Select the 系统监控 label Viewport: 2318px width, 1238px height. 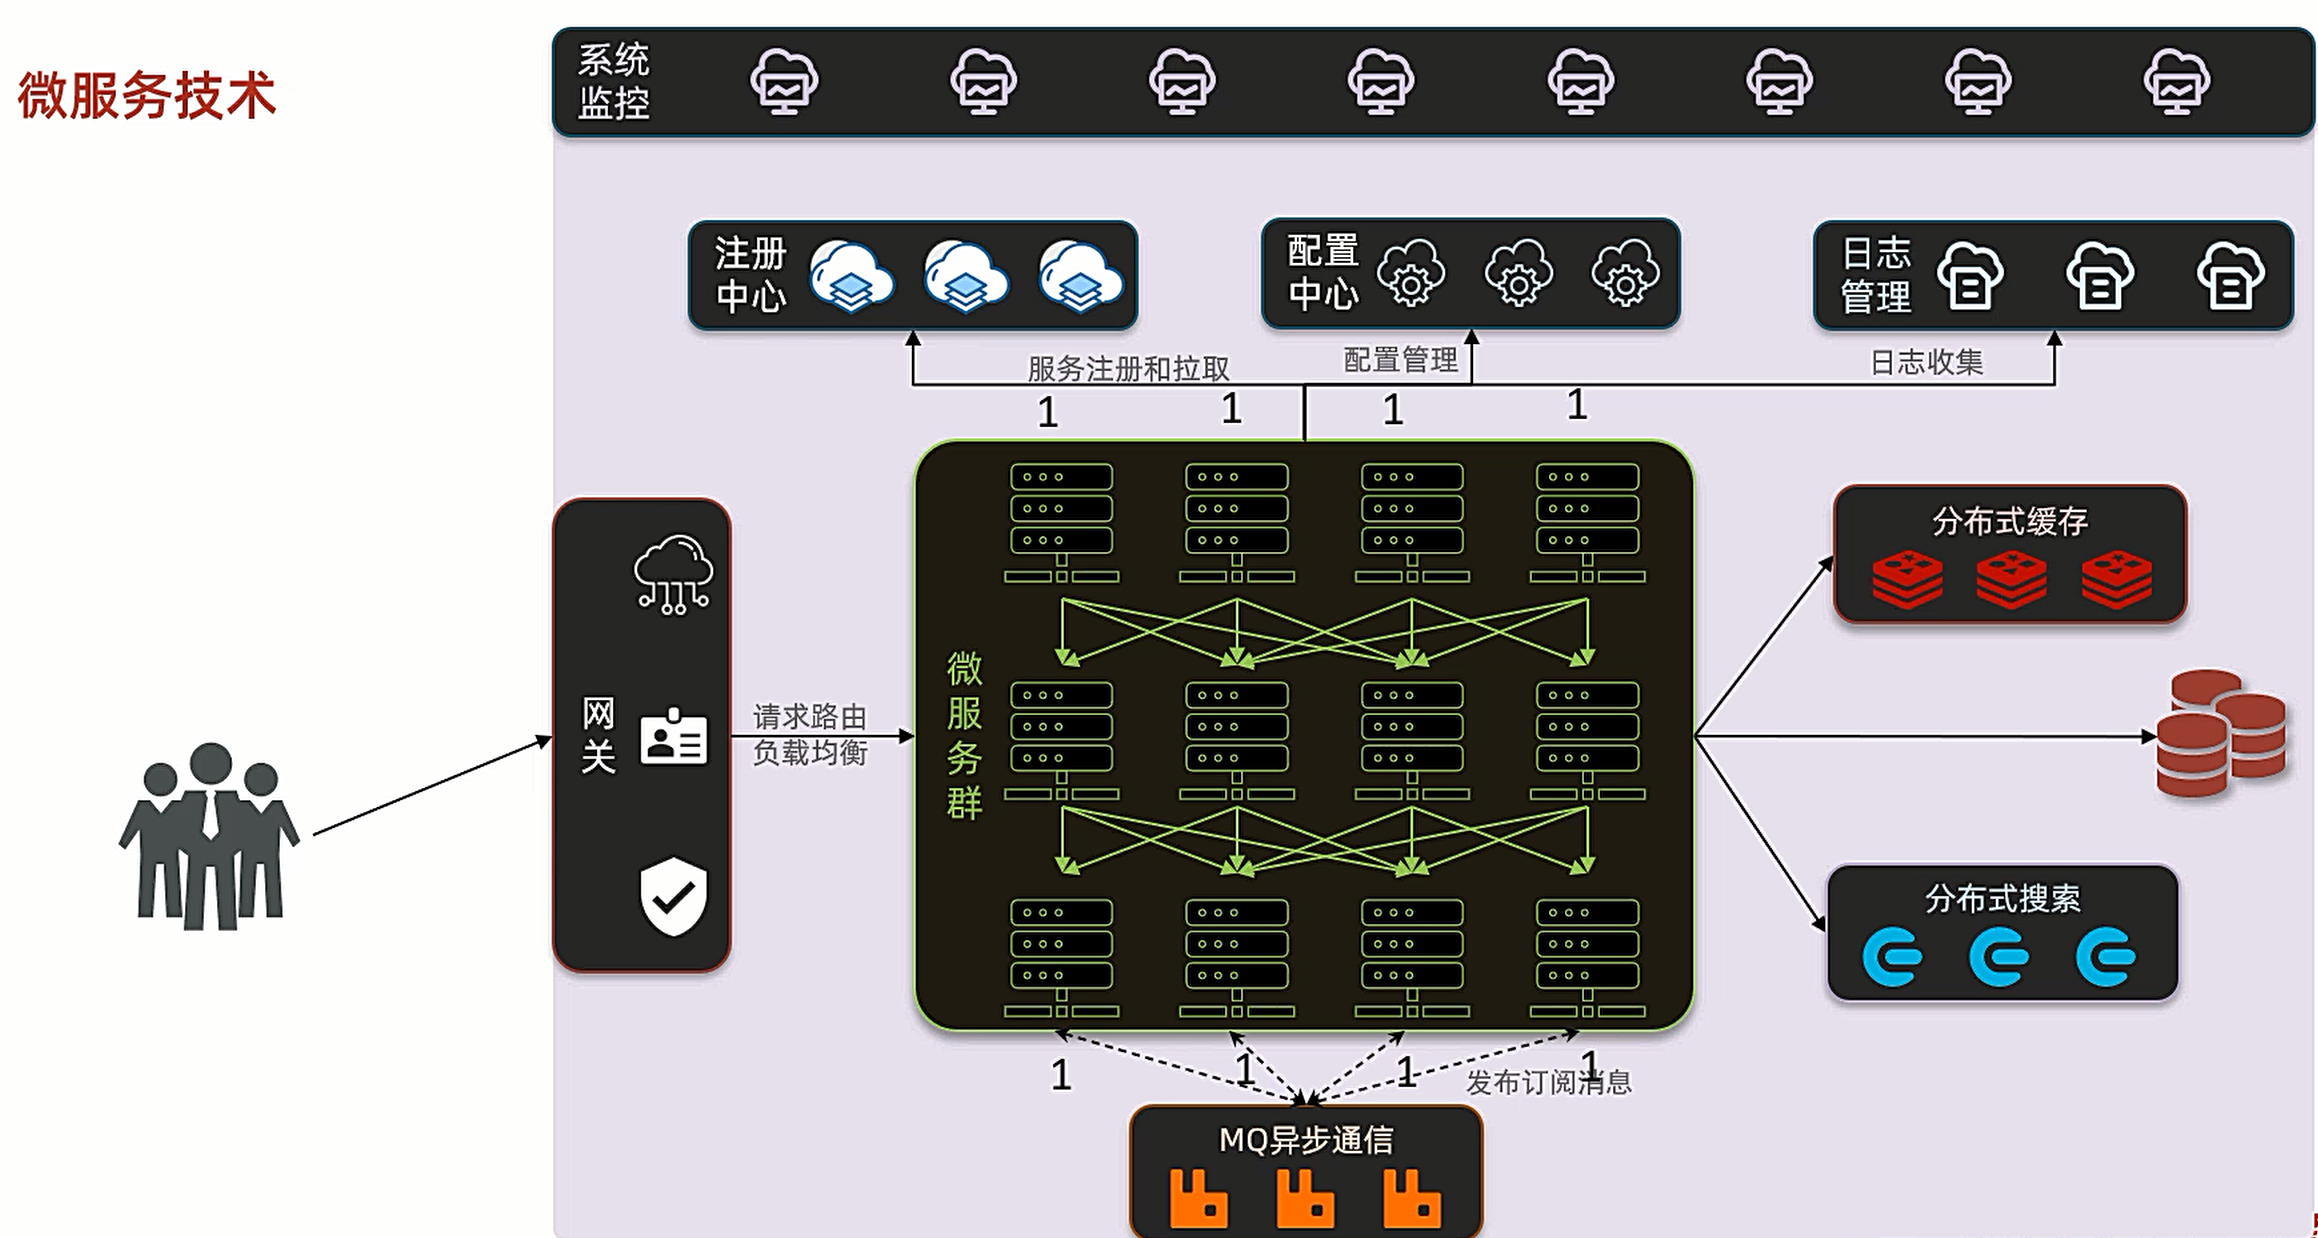[613, 81]
